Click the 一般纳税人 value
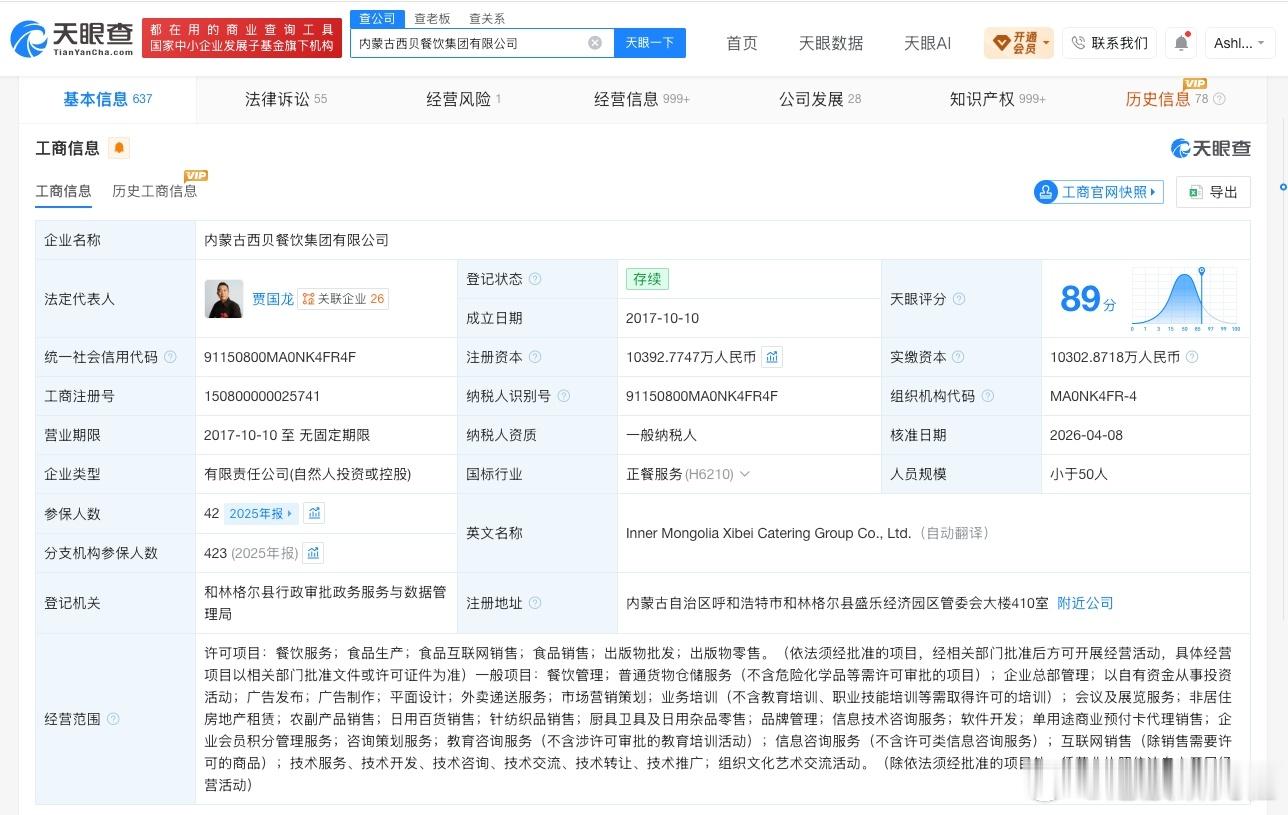The image size is (1288, 815). click(x=661, y=435)
